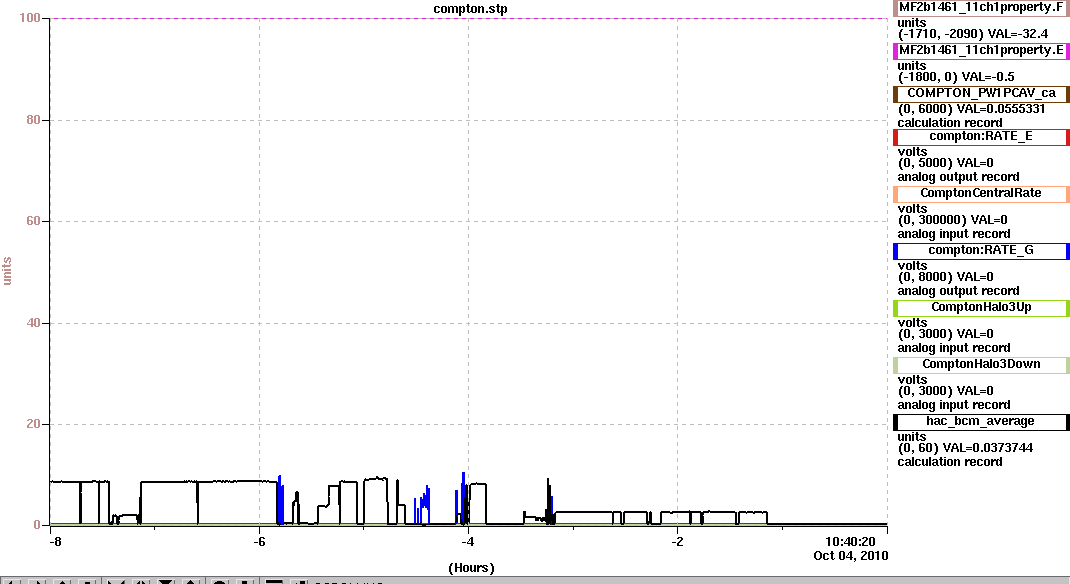The image size is (1070, 584).
Task: Click "analog input record" under ComptonHalo3Up
Action: pos(953,348)
